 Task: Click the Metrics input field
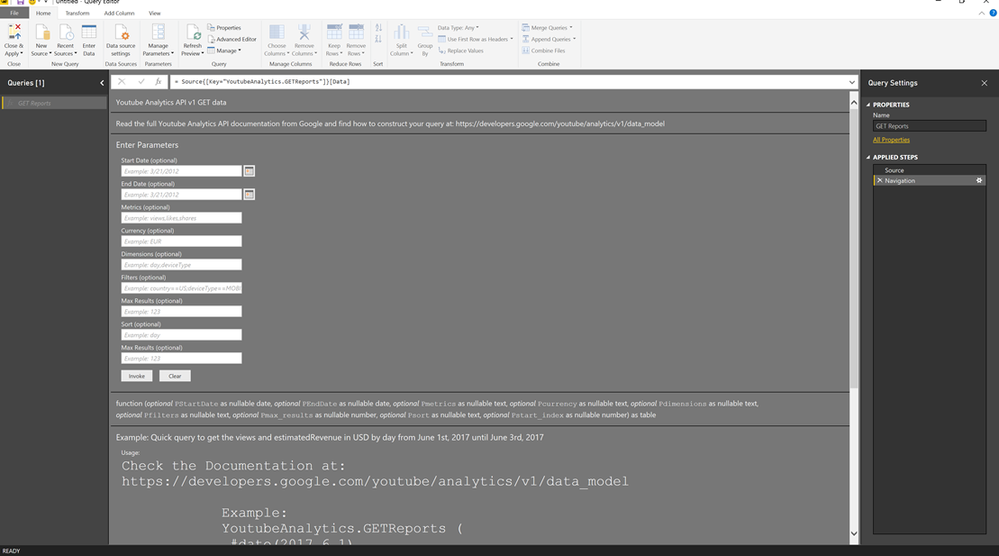pyautogui.click(x=182, y=218)
